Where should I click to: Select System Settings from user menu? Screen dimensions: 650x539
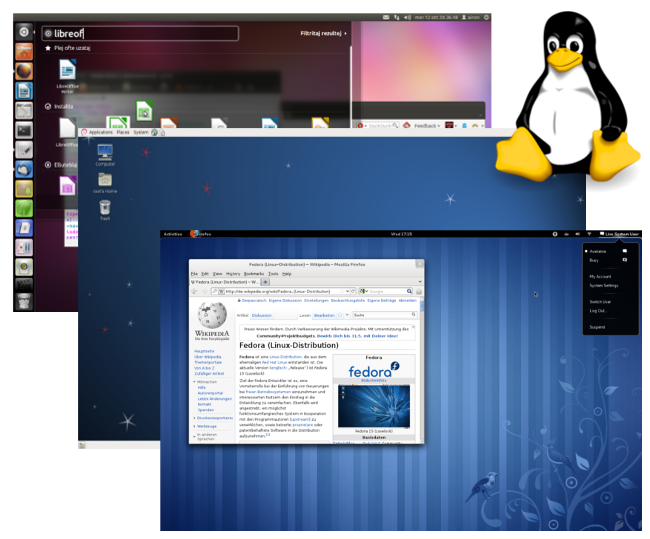pos(603,285)
